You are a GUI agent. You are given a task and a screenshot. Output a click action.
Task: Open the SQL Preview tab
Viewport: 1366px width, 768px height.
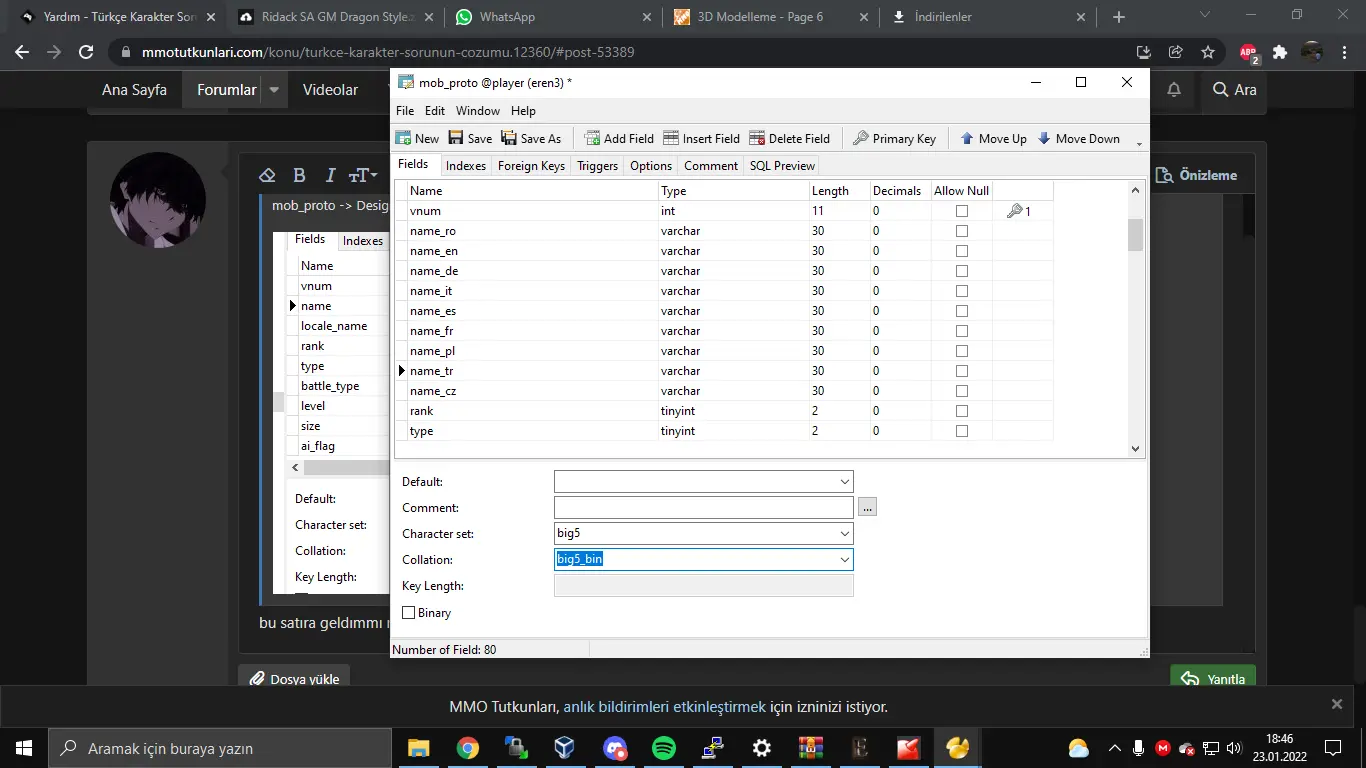tap(782, 166)
